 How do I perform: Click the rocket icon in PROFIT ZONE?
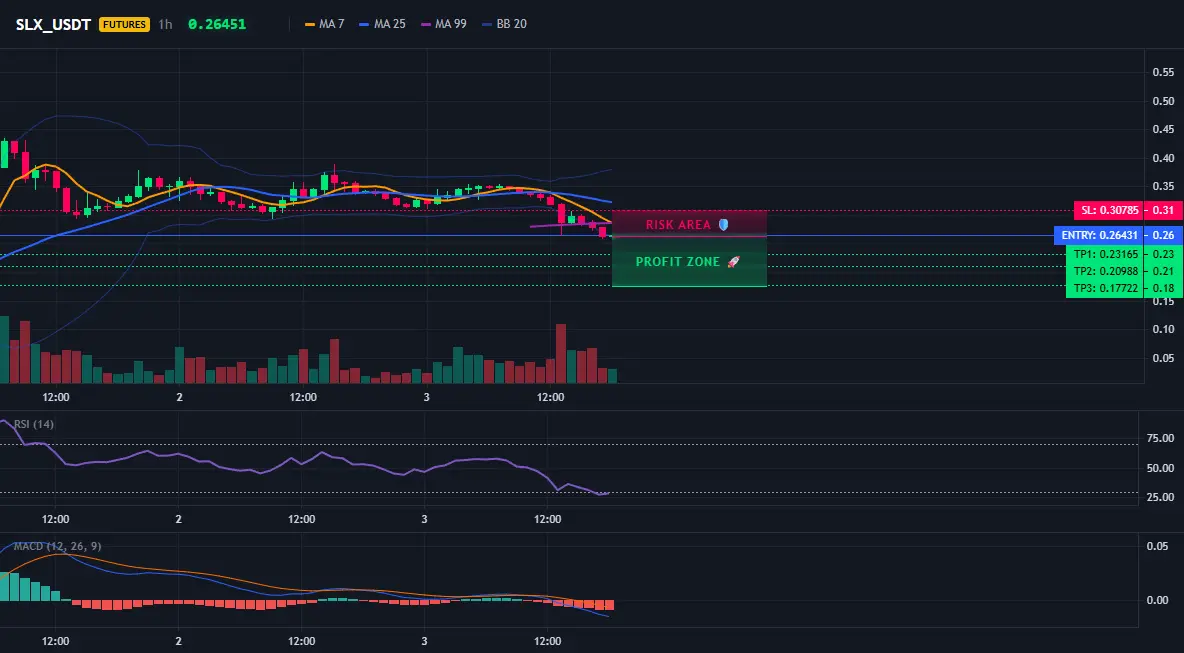[x=733, y=262]
